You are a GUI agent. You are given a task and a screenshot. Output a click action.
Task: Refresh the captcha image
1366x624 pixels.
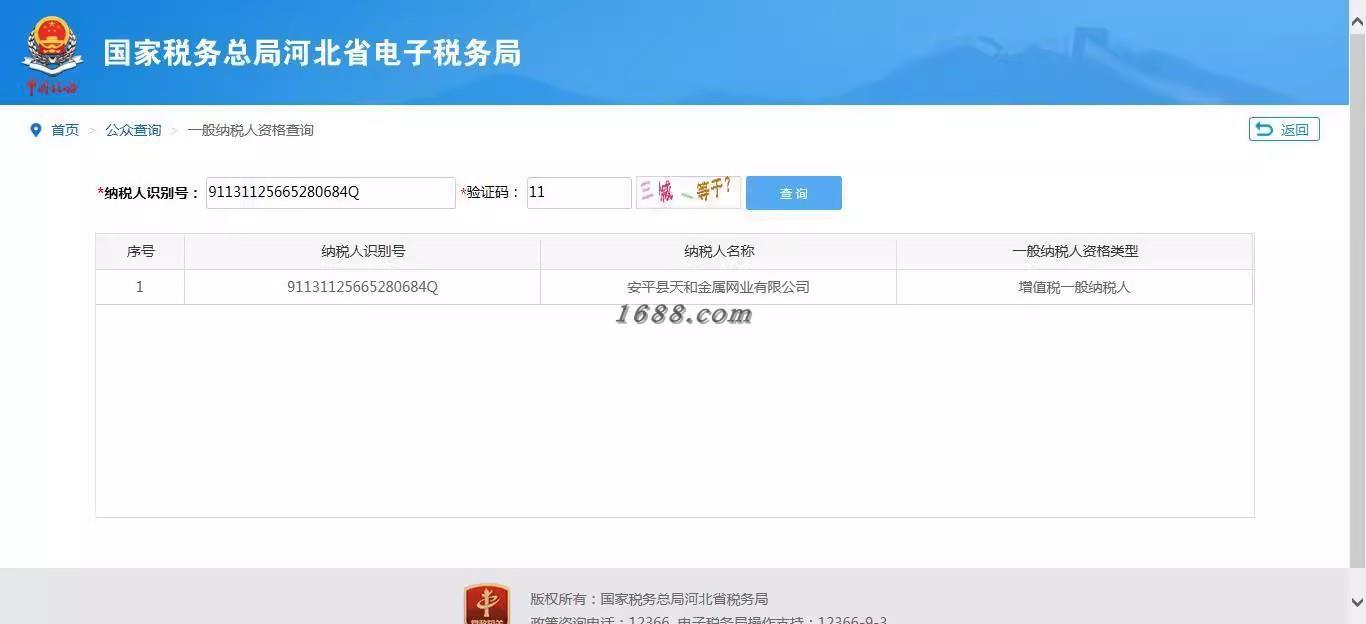pyautogui.click(x=688, y=192)
